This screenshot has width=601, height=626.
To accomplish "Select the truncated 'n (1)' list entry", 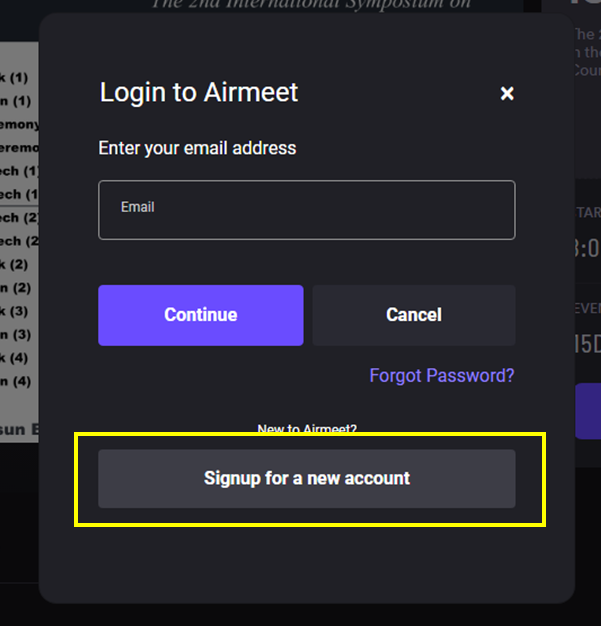I will tap(16, 101).
